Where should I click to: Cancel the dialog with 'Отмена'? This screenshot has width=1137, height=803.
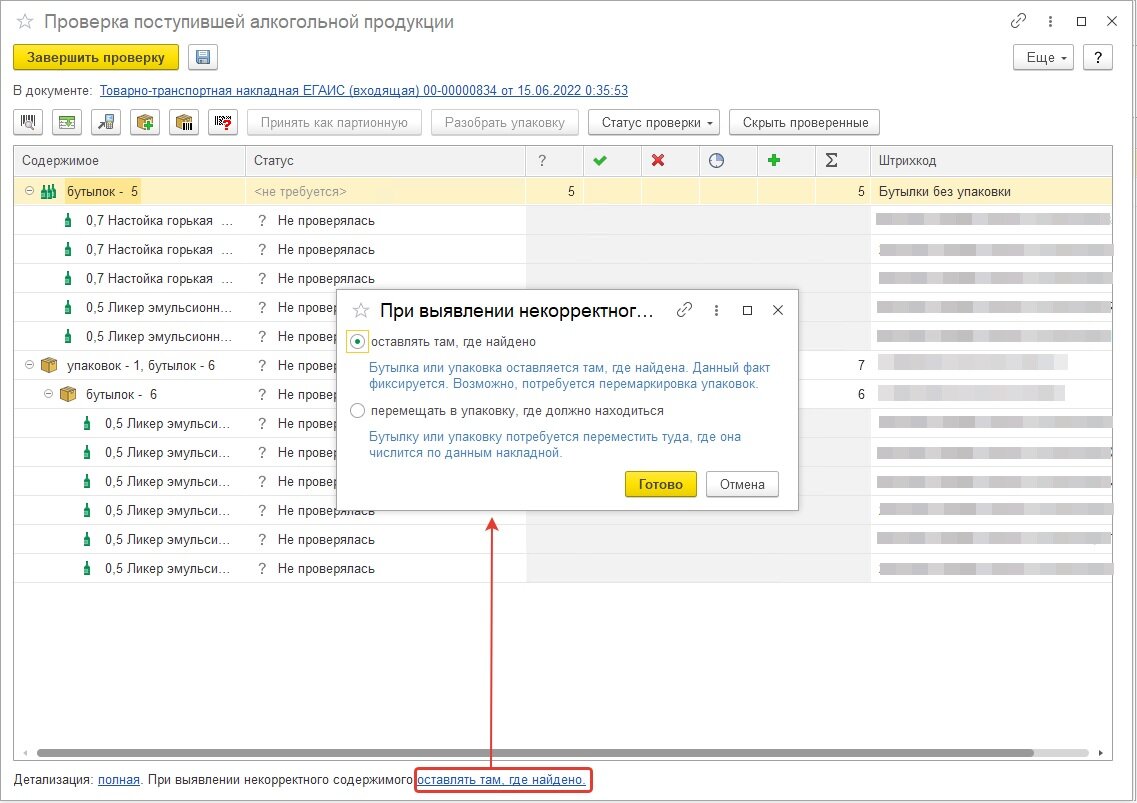pyautogui.click(x=742, y=484)
